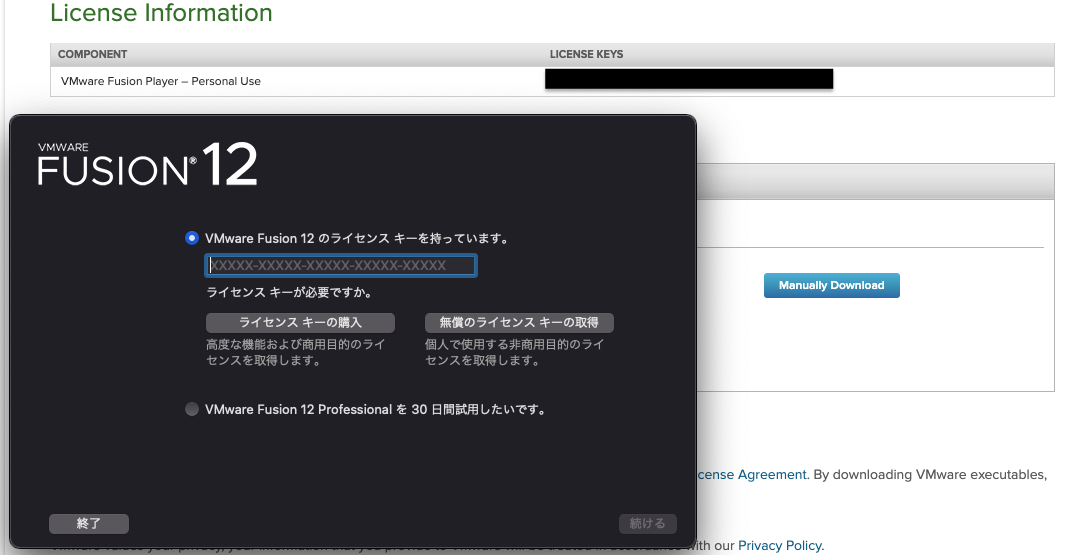
Task: Select the 'have a license key' radio option
Action: pos(192,238)
